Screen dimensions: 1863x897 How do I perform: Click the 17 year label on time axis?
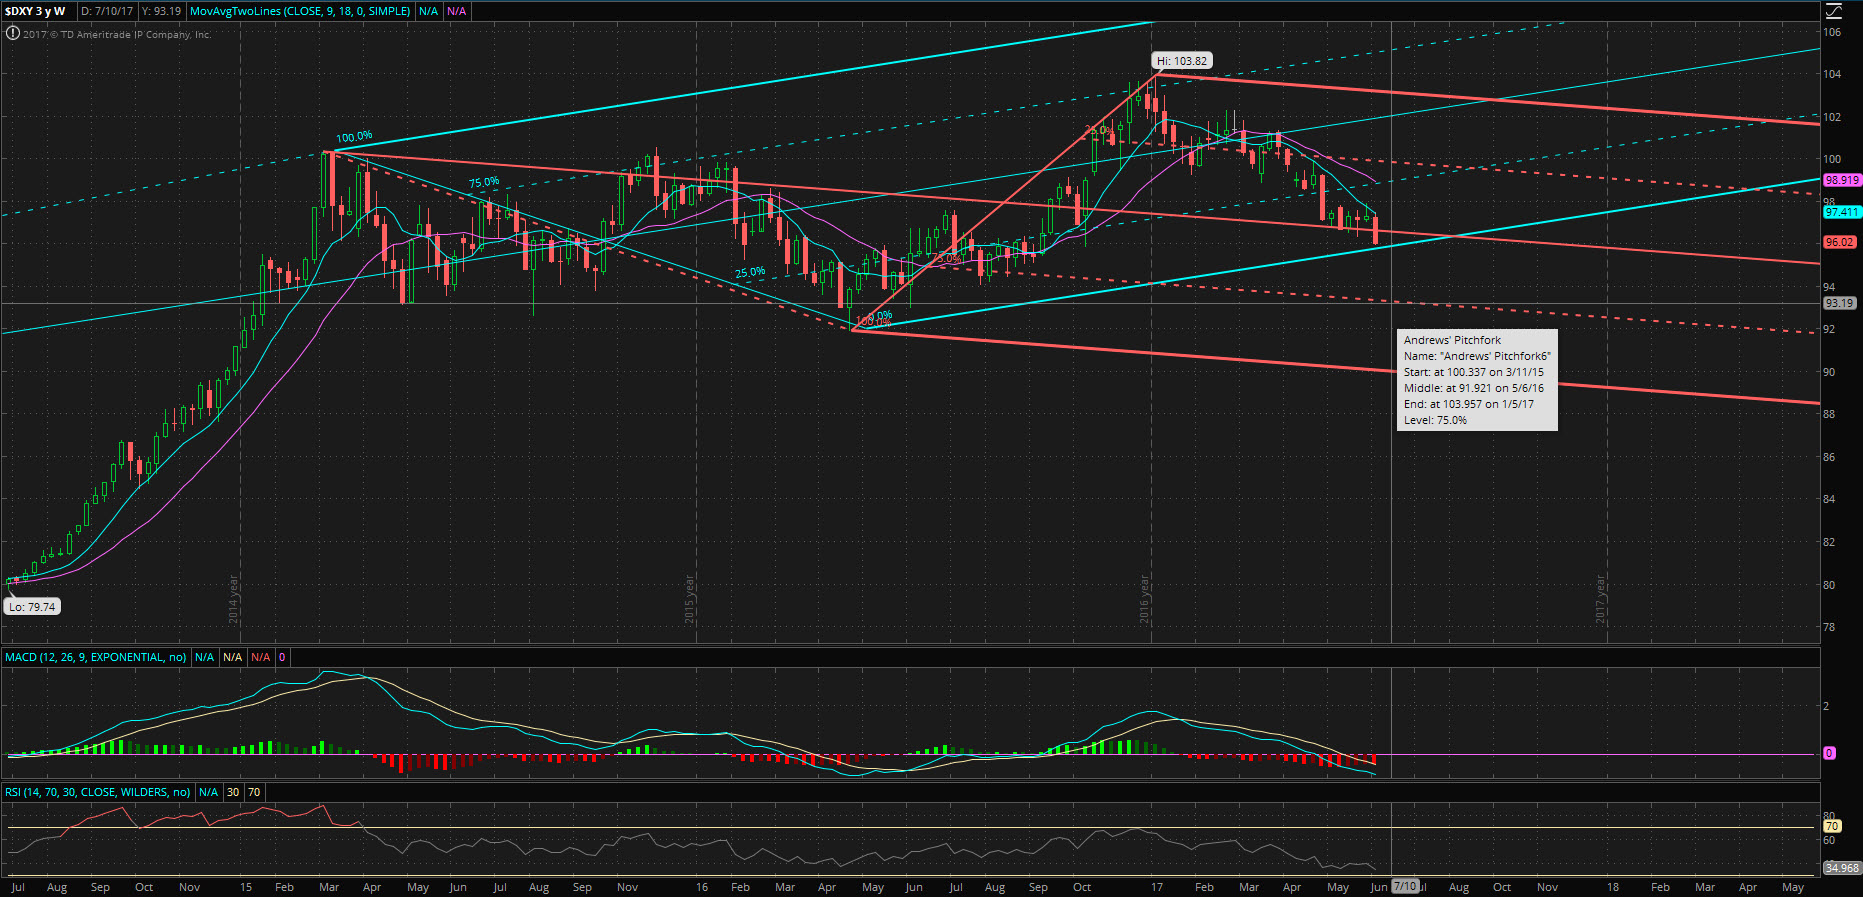1157,887
